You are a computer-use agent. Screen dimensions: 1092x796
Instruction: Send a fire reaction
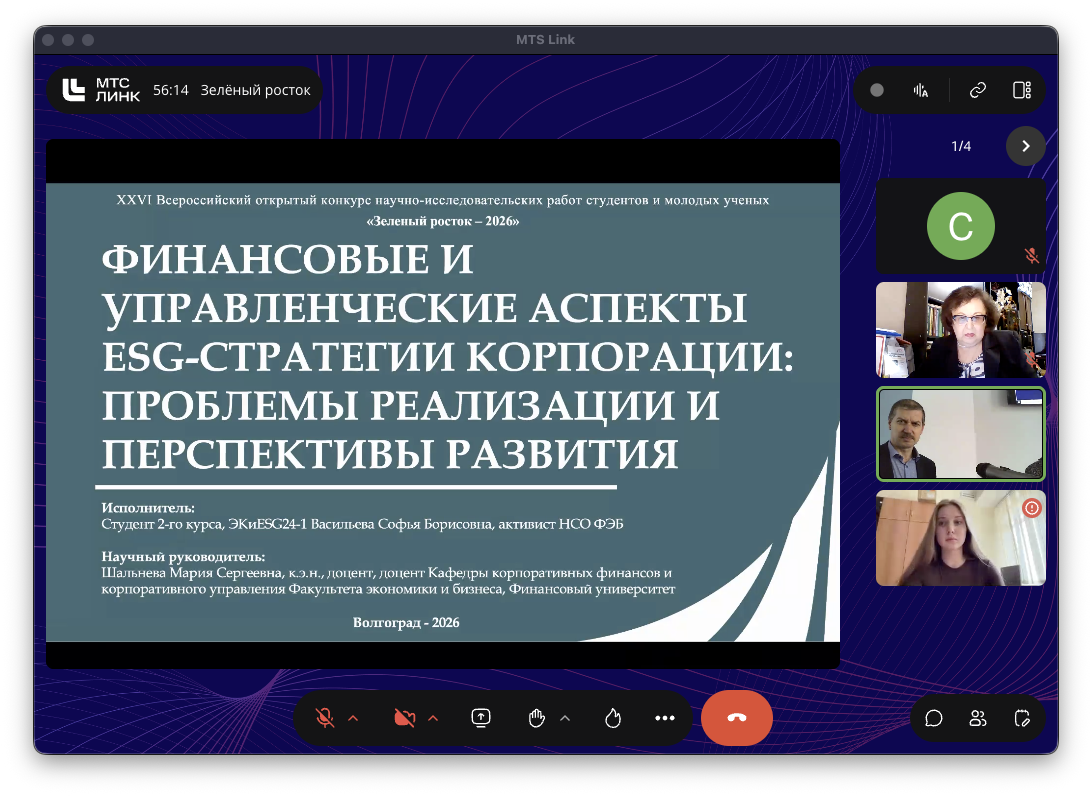click(x=613, y=718)
